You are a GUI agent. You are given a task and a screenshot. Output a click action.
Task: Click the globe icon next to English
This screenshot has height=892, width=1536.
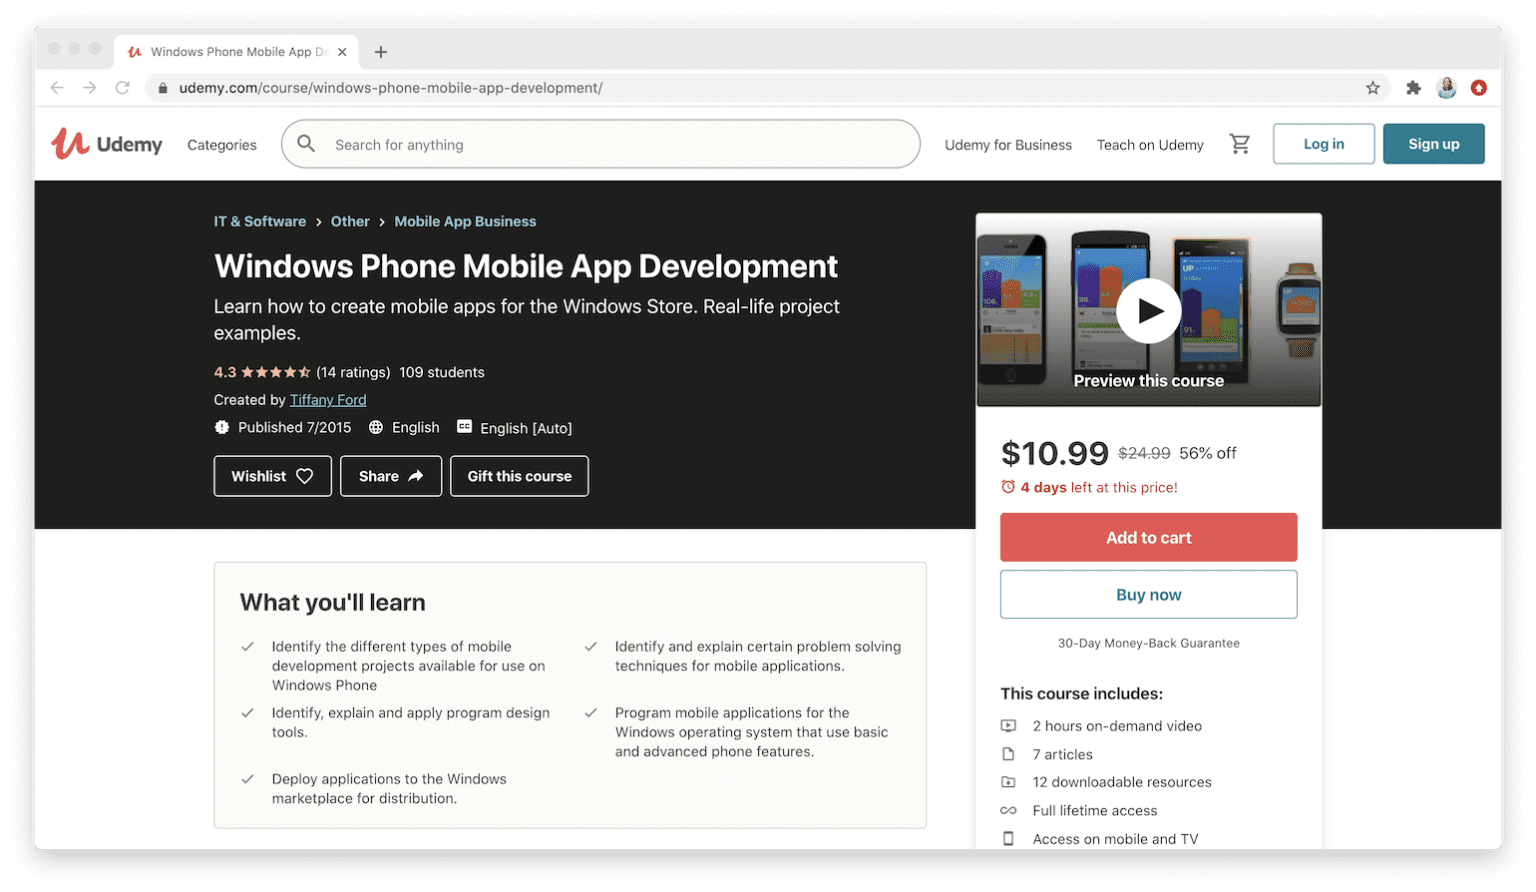pos(376,427)
